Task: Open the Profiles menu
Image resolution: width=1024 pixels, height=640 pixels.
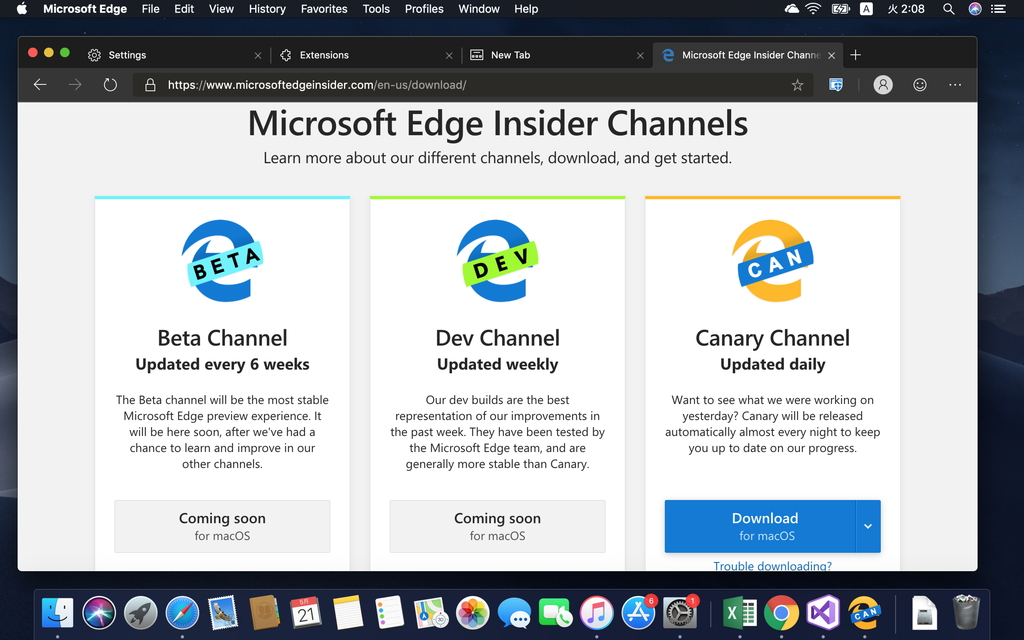Action: 424,9
